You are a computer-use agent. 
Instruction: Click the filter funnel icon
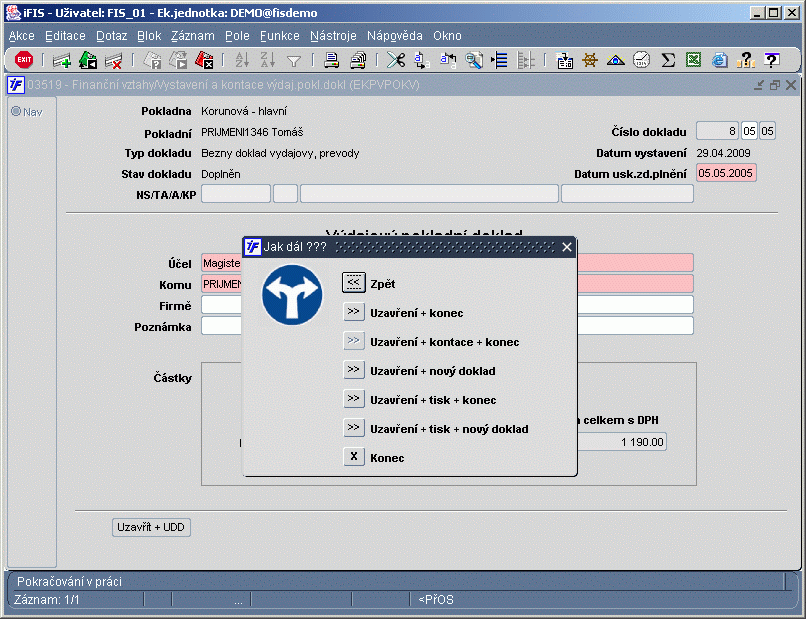294,62
